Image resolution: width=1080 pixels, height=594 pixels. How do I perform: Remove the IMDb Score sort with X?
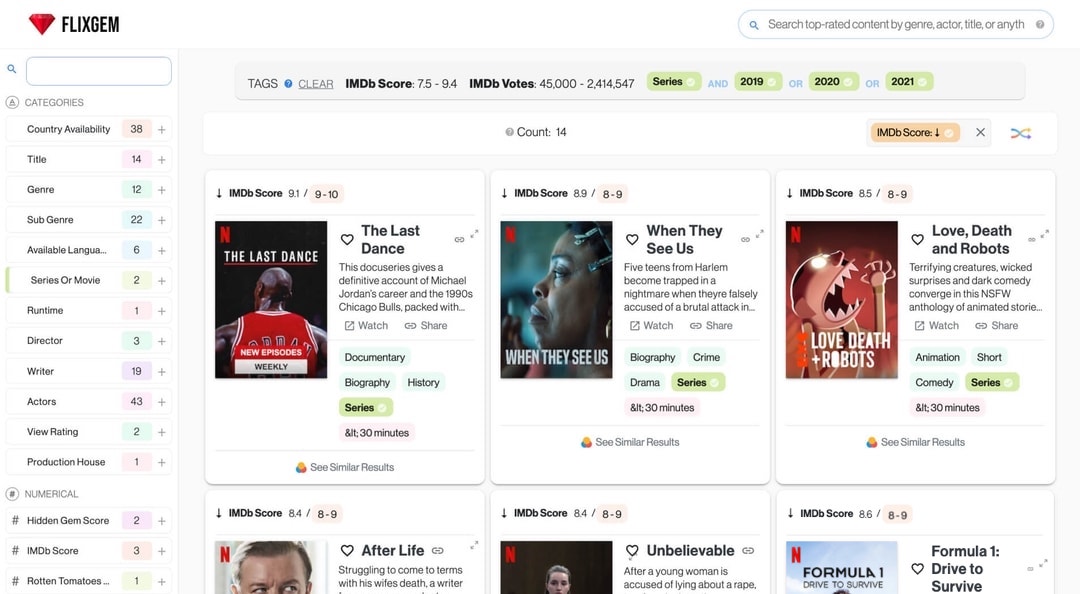(980, 132)
